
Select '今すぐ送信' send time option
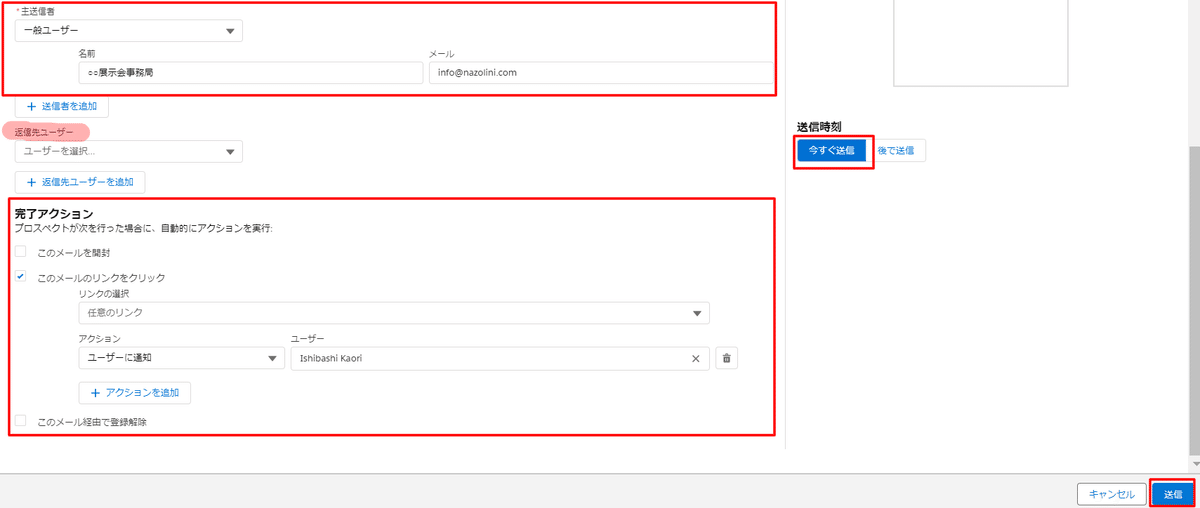pos(831,150)
